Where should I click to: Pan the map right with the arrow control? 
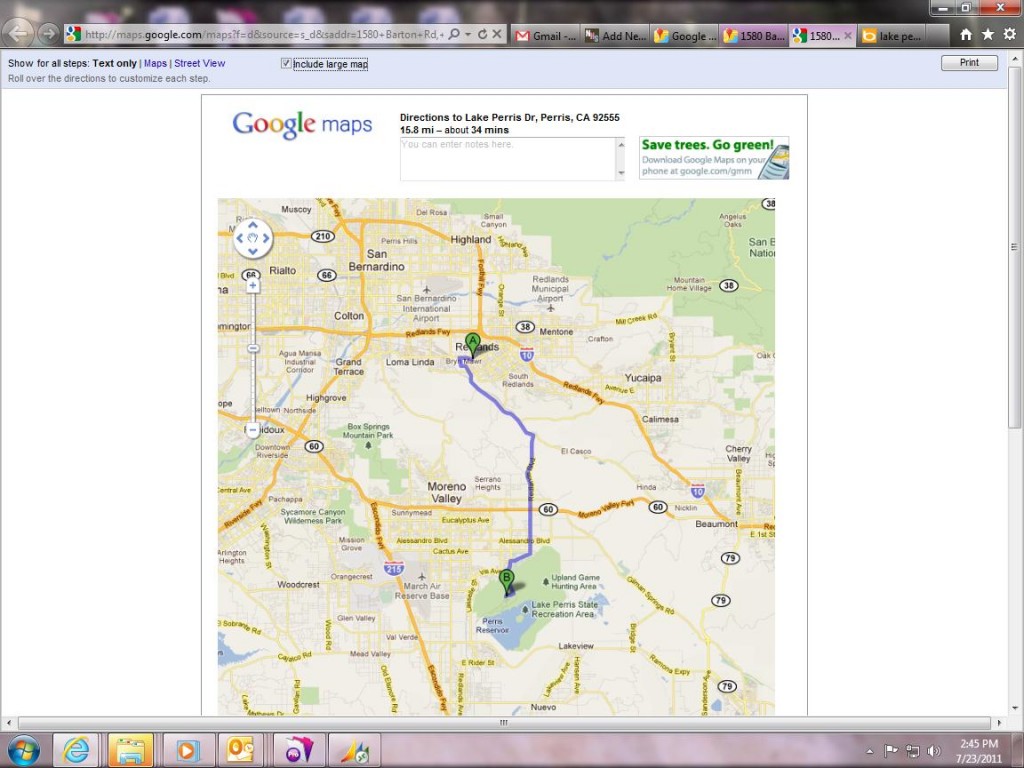(x=265, y=239)
